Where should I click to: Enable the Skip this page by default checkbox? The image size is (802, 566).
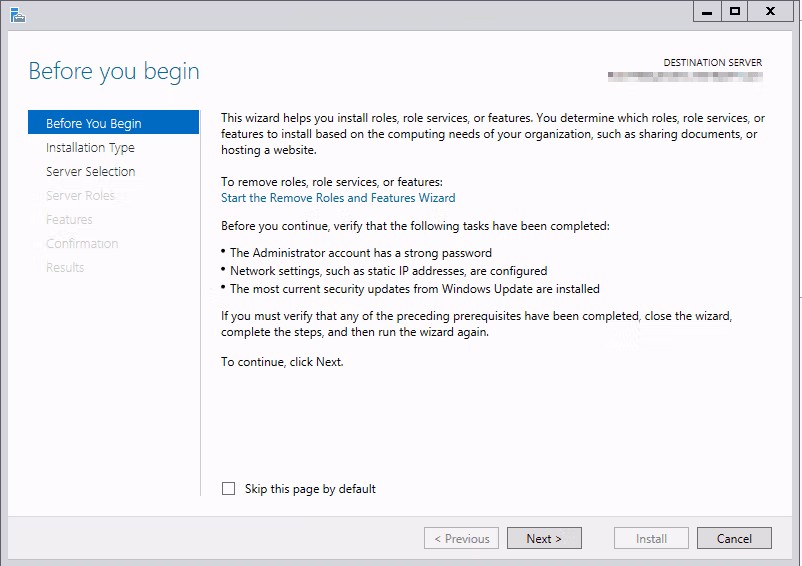[x=228, y=489]
